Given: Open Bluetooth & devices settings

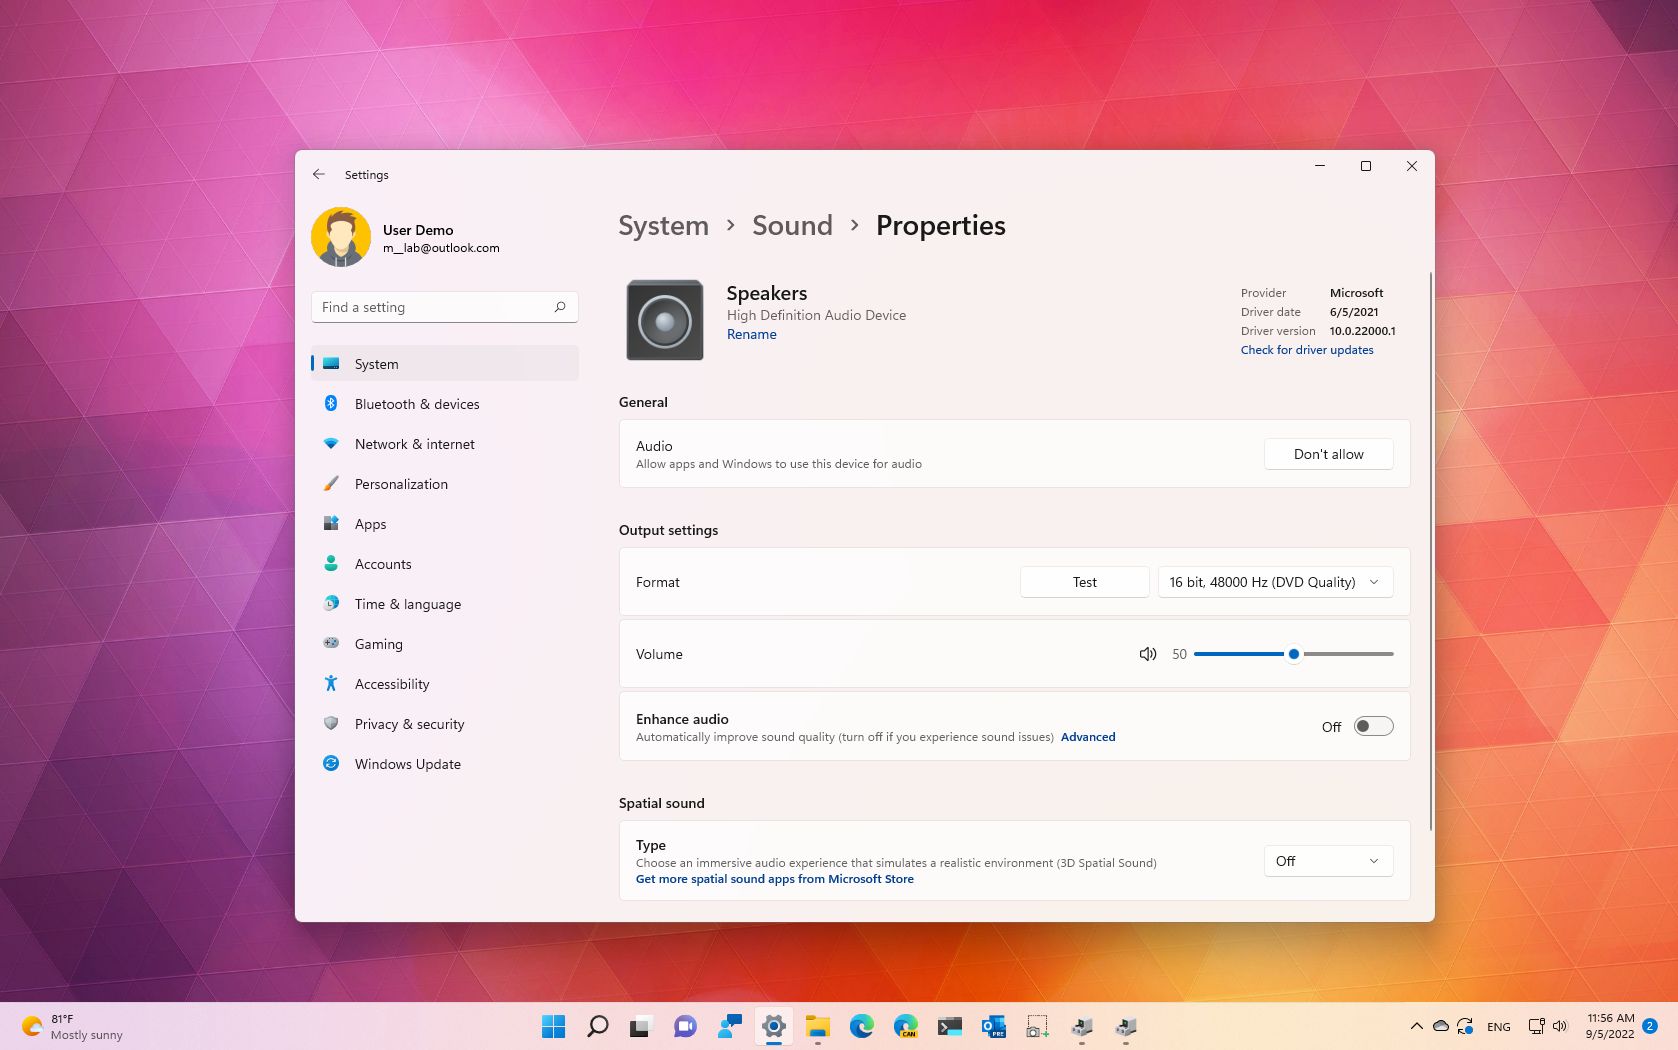Looking at the screenshot, I should pyautogui.click(x=417, y=404).
